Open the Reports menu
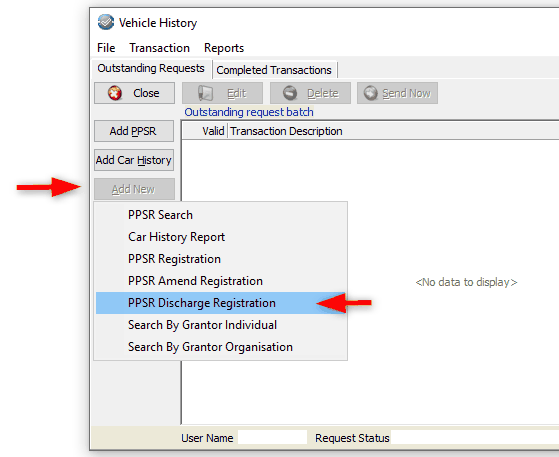This screenshot has height=457, width=559. coord(224,48)
